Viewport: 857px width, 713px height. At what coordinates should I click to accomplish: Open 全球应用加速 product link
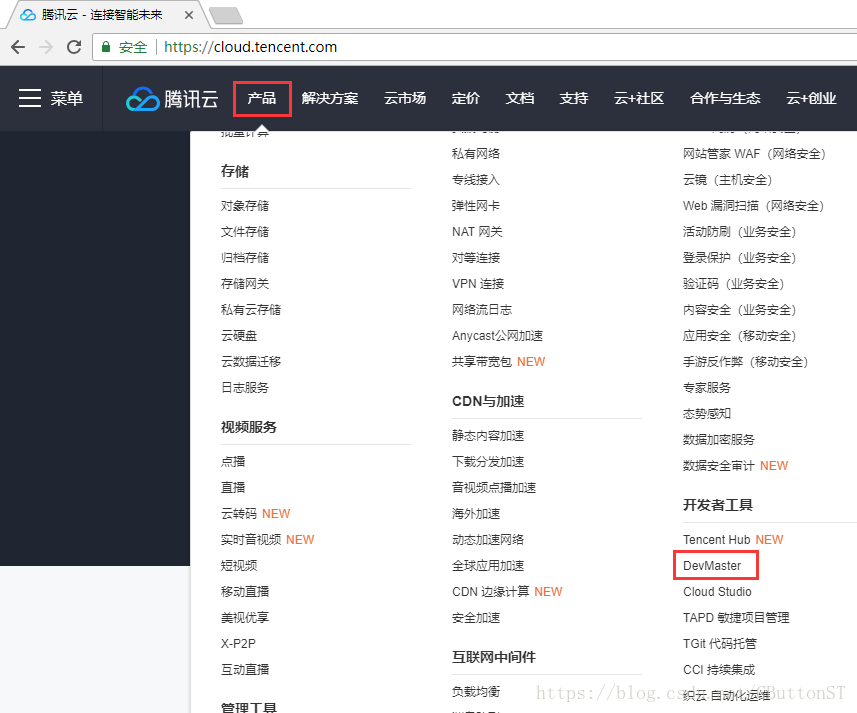pos(488,565)
